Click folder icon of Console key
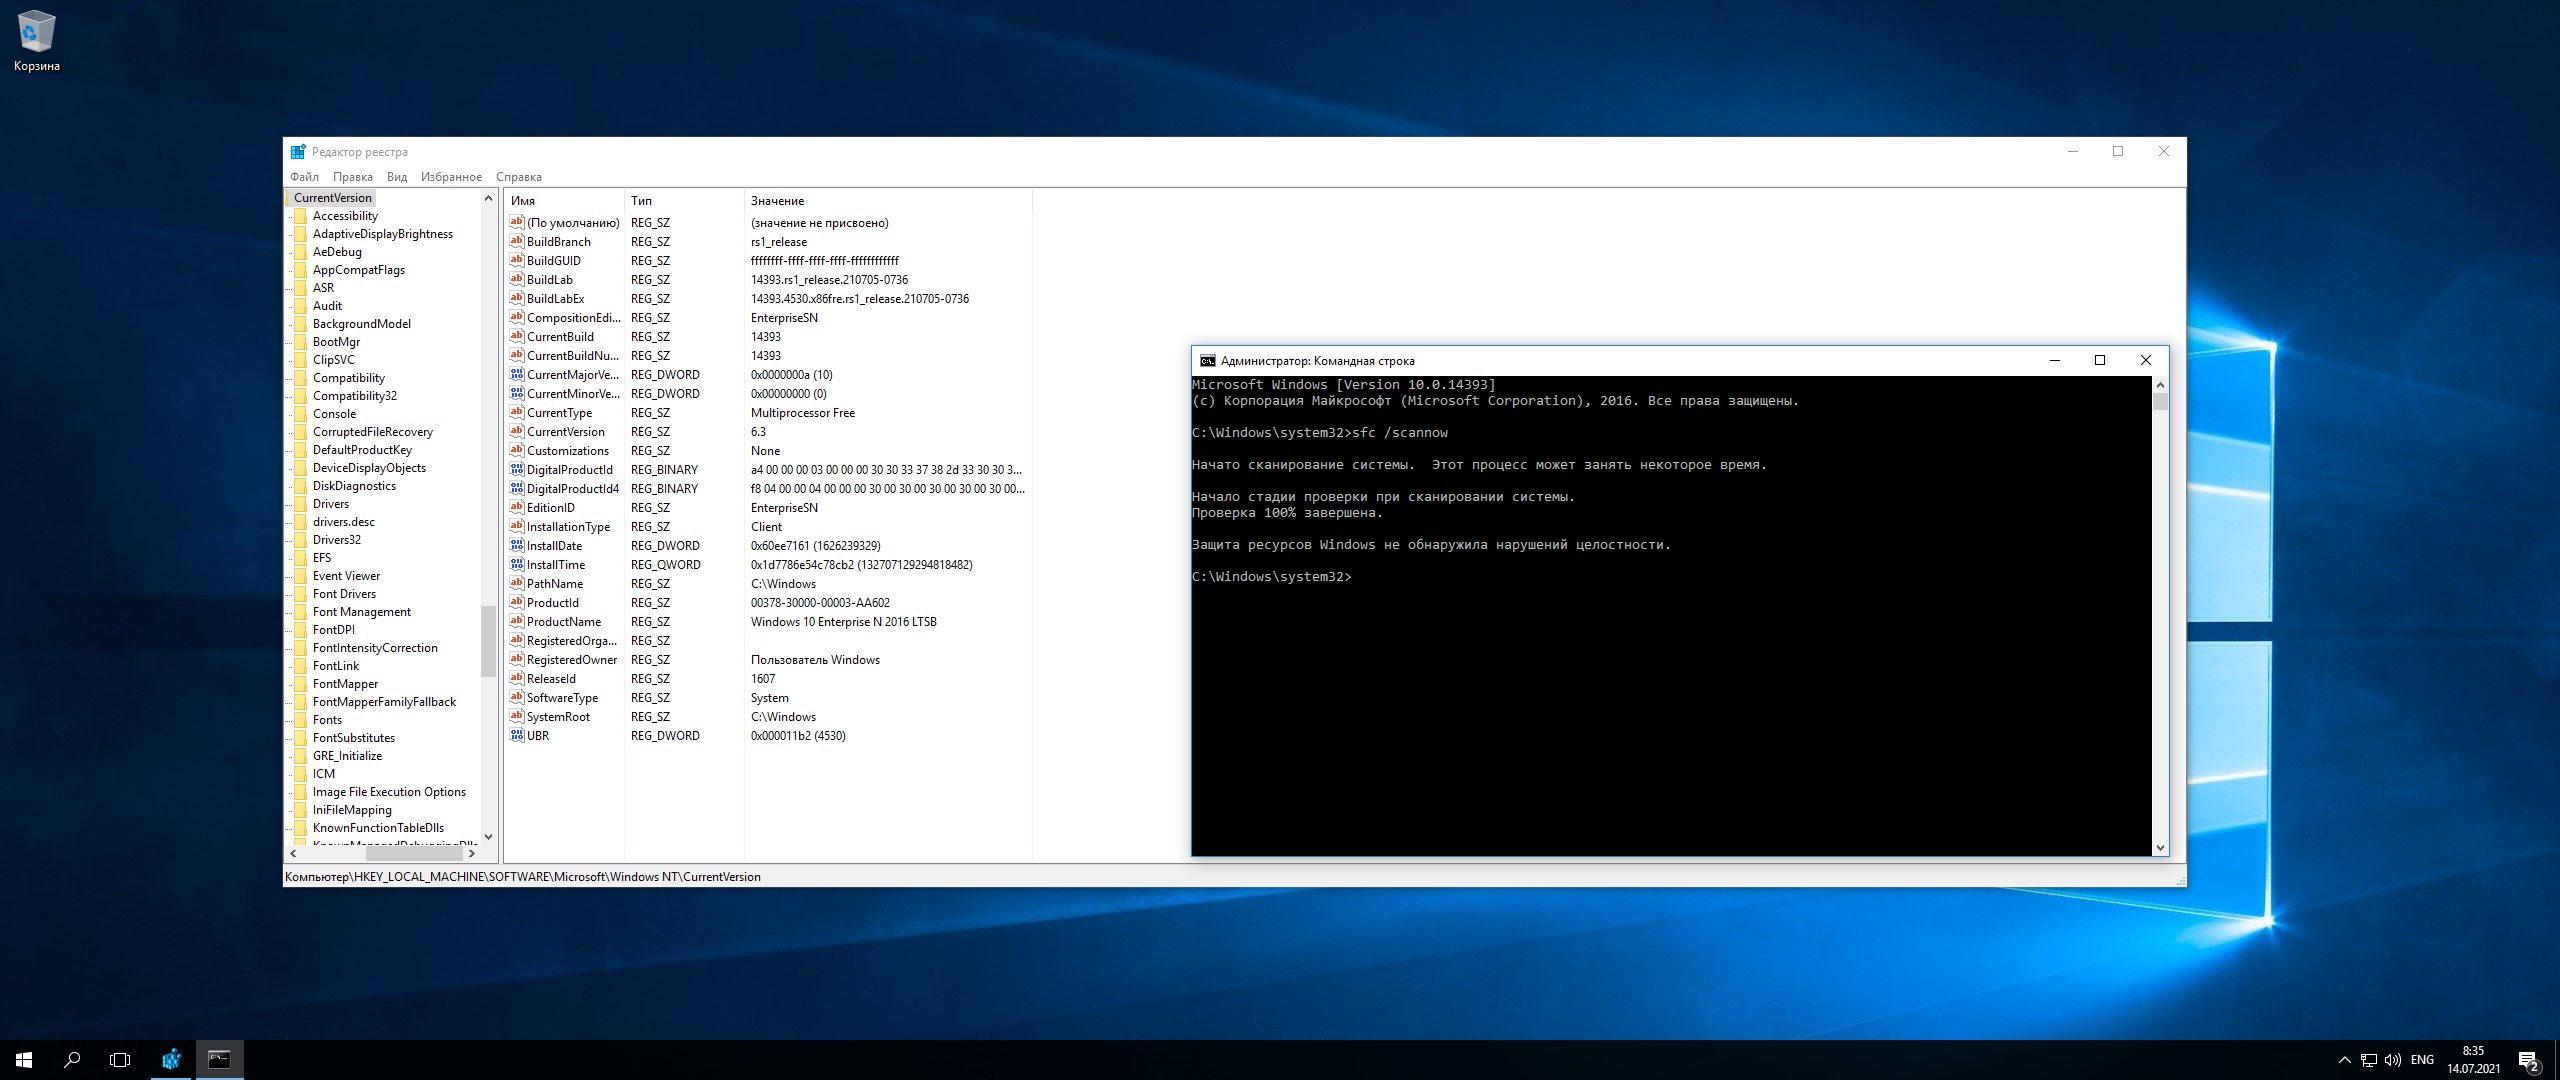This screenshot has width=2560, height=1080. coord(300,414)
